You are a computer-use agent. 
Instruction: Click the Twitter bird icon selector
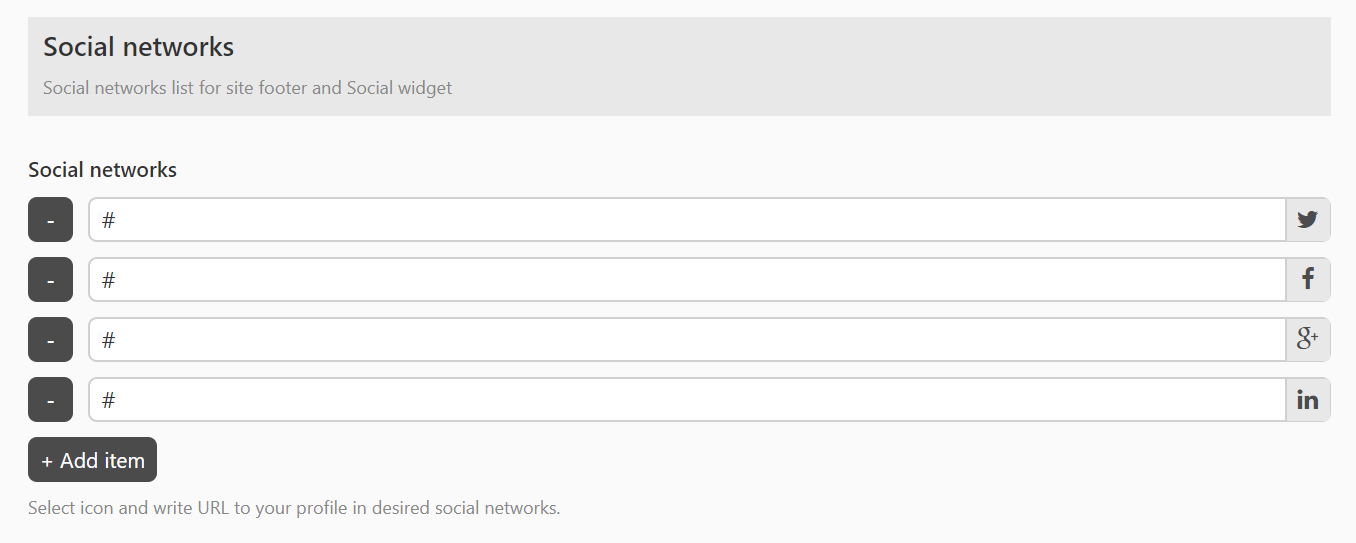point(1307,220)
